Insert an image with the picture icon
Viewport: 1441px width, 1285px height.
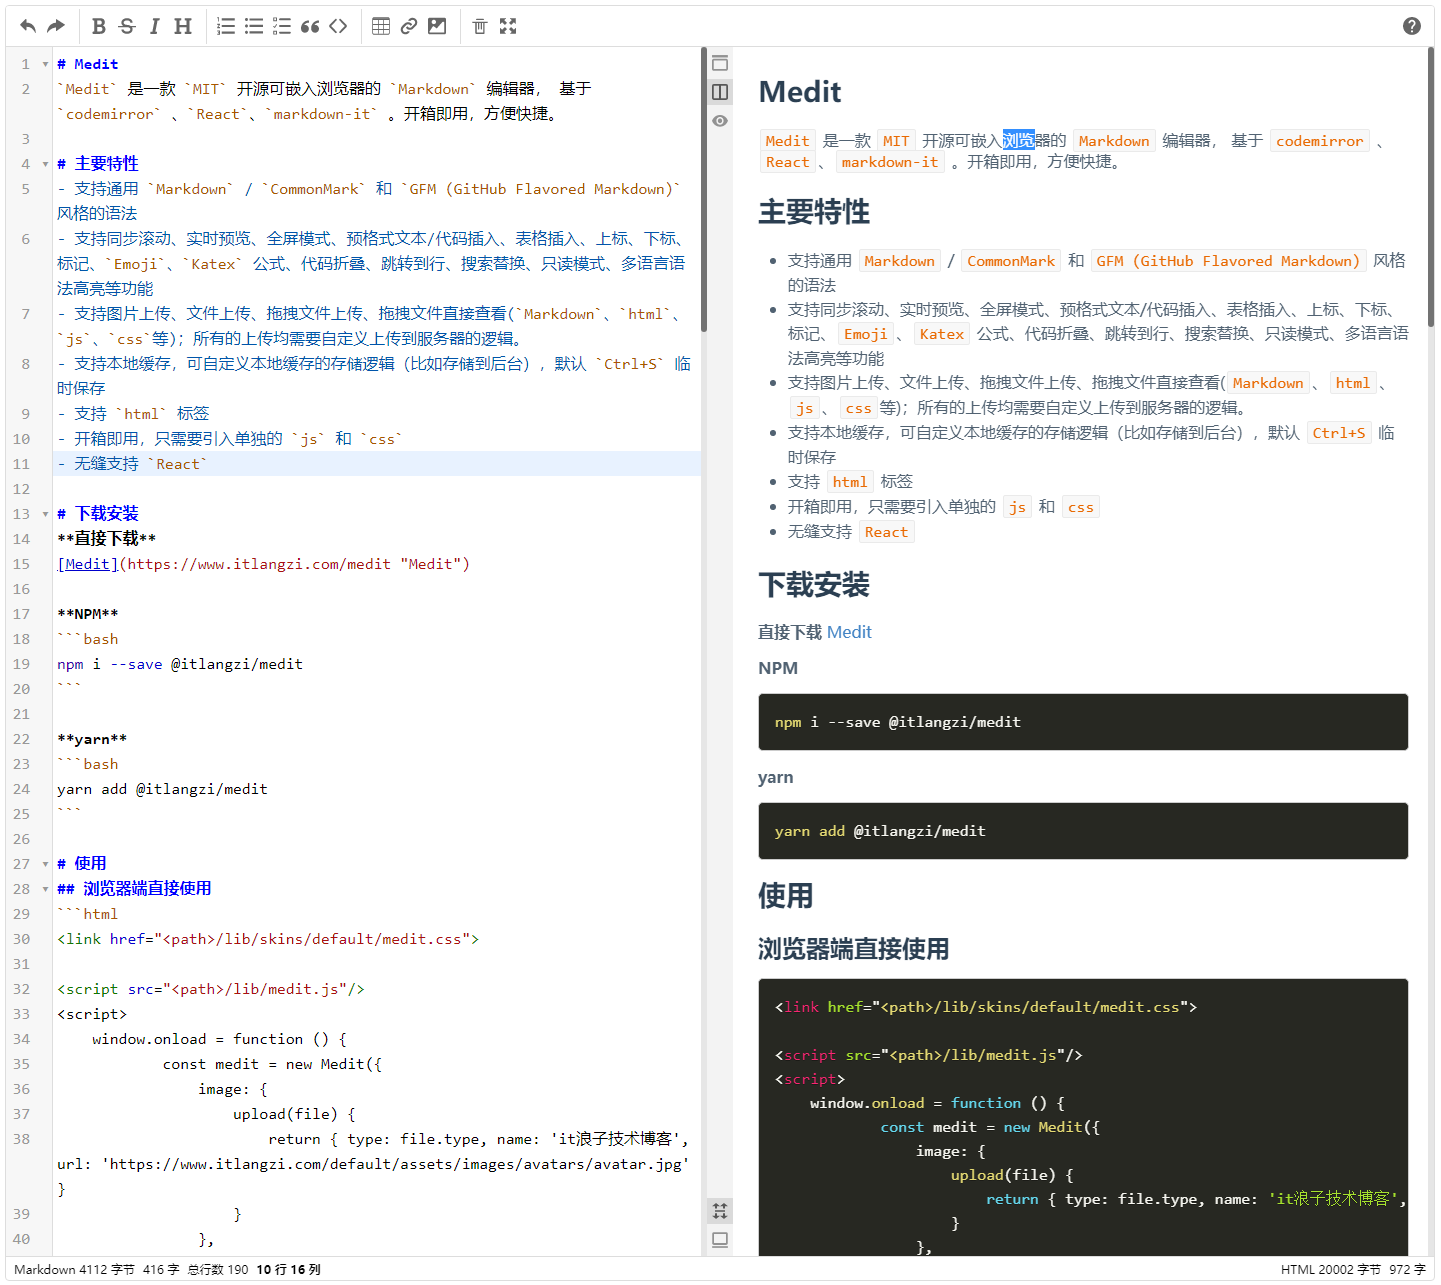[x=437, y=26]
